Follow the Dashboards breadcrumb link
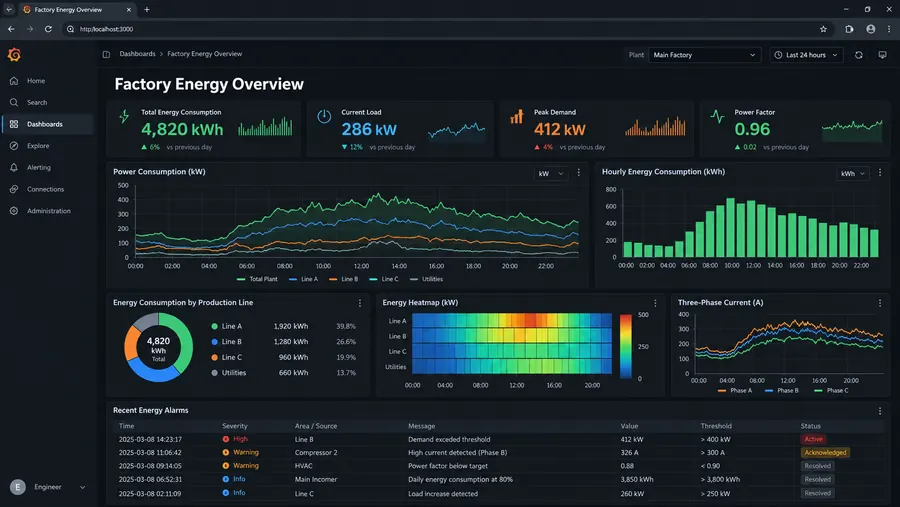Image resolution: width=900 pixels, height=507 pixels. pyautogui.click(x=137, y=54)
